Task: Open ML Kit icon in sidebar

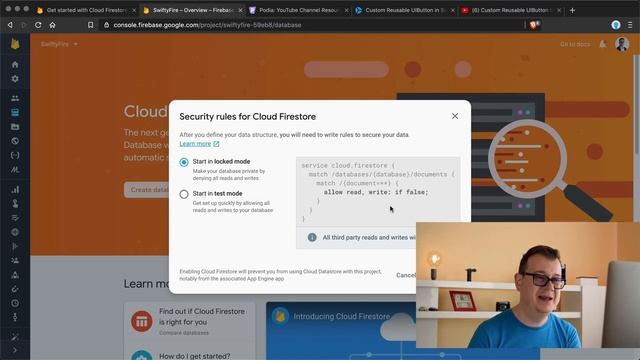Action: (15, 169)
